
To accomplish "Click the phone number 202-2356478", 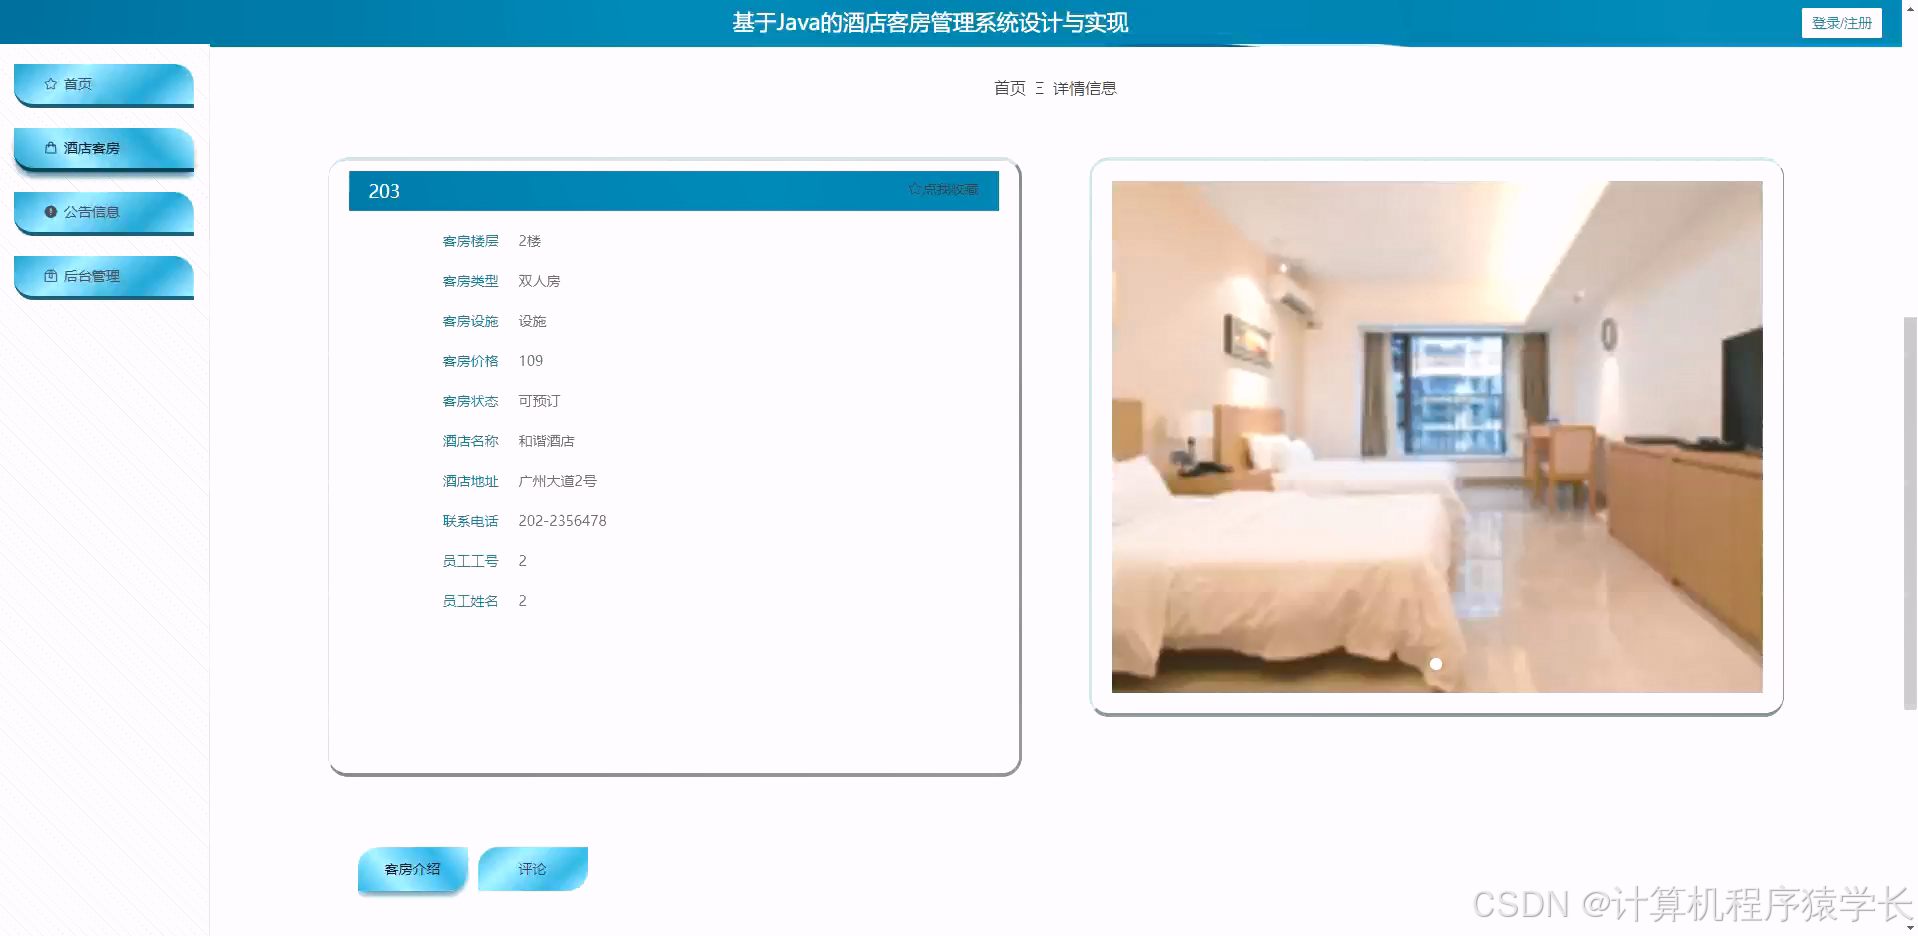I will 562,521.
